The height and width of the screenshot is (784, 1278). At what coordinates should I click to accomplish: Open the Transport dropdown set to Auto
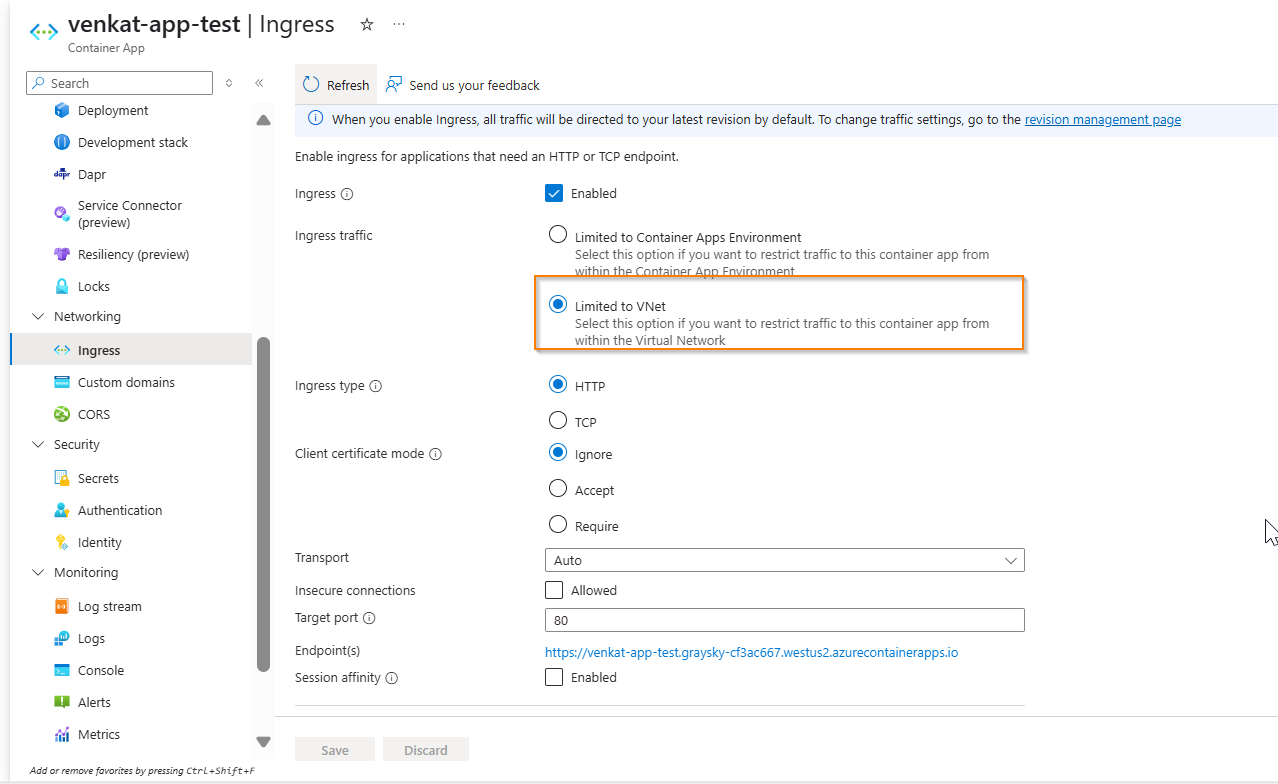point(785,560)
